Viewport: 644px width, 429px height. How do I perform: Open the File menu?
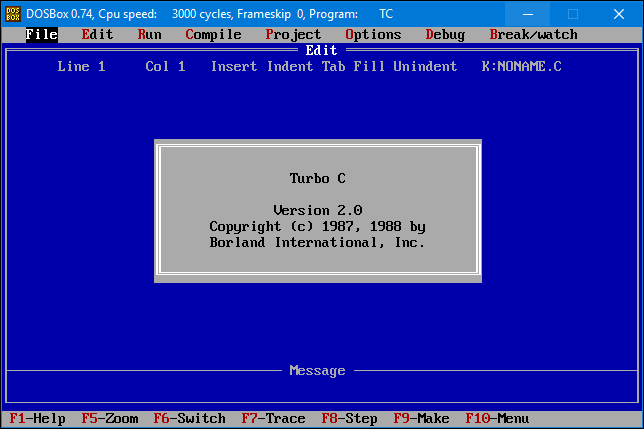click(41, 34)
